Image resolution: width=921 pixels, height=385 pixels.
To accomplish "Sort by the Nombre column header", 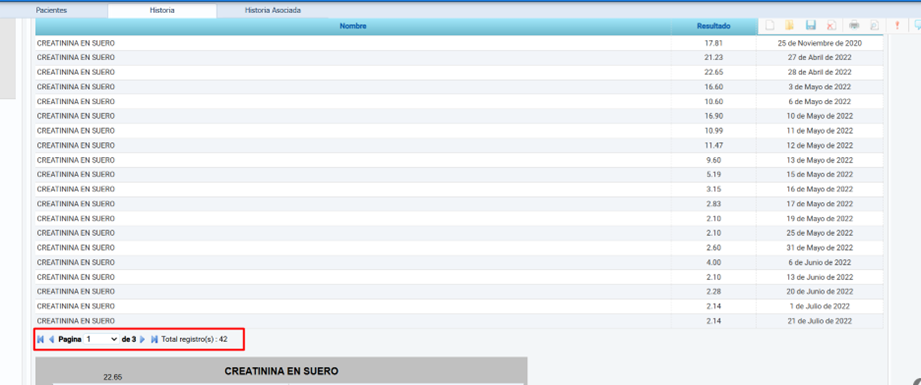I will [x=353, y=26].
